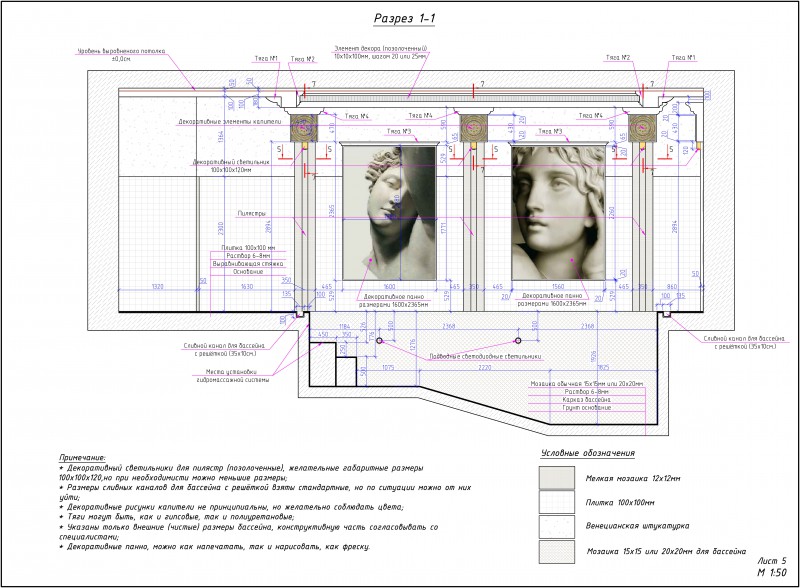Pick the "Плитка 100х100мм" legend swatch
This screenshot has height=588, width=800.
click(x=557, y=502)
